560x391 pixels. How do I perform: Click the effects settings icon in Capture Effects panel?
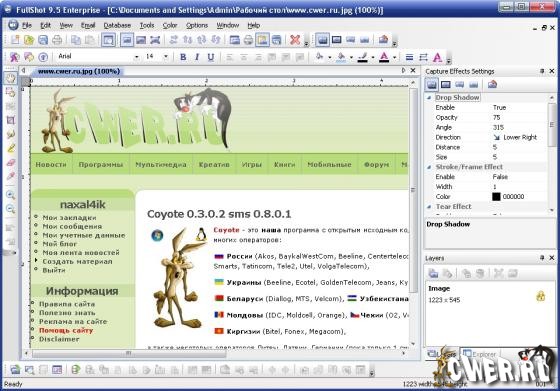click(x=492, y=85)
